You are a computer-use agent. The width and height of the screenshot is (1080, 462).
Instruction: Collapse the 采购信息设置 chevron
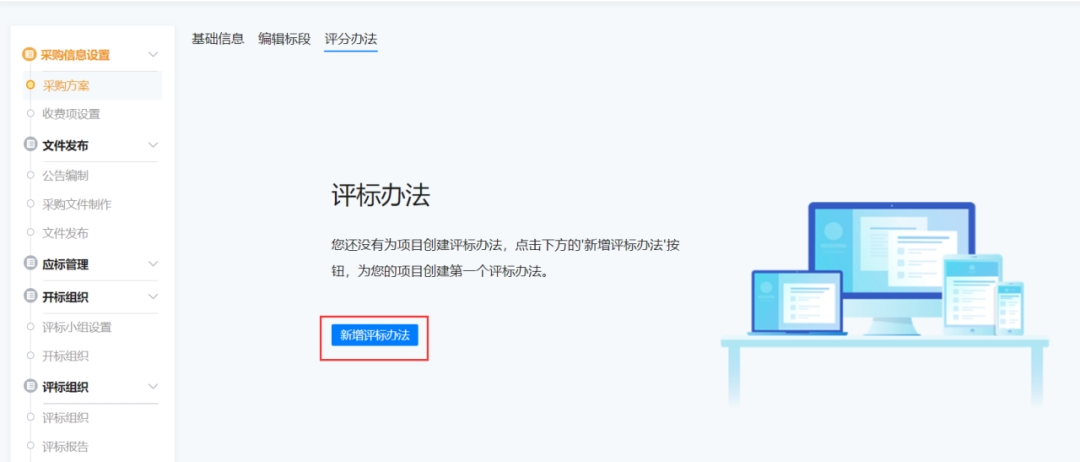pos(153,55)
